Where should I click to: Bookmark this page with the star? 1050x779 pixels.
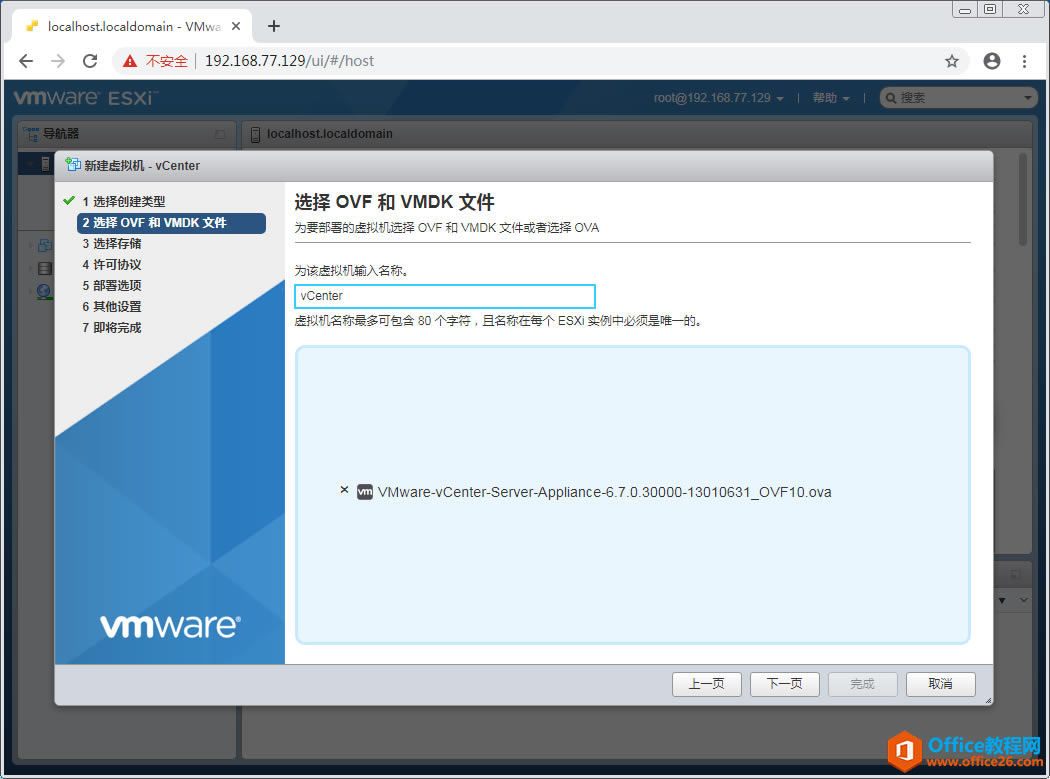pos(952,61)
